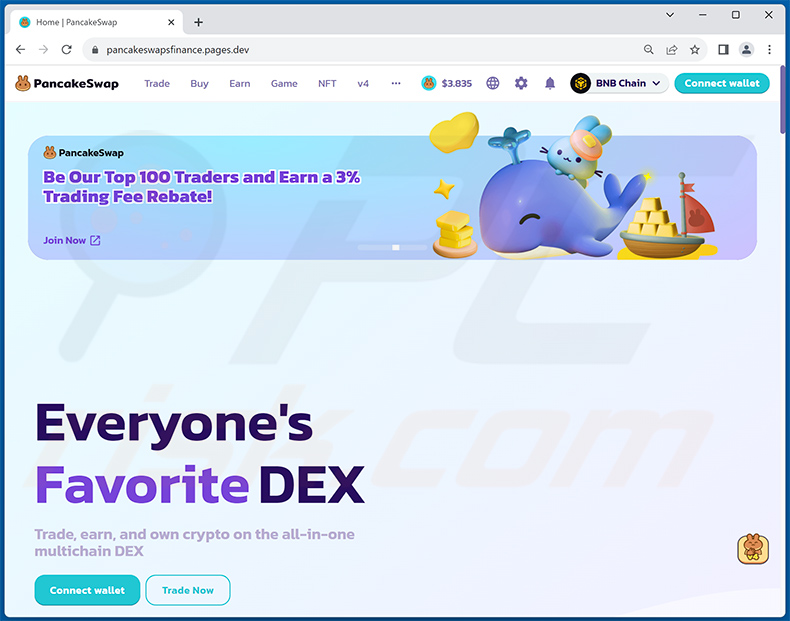The image size is (790, 621).
Task: Open browser side panel icon
Action: click(723, 49)
